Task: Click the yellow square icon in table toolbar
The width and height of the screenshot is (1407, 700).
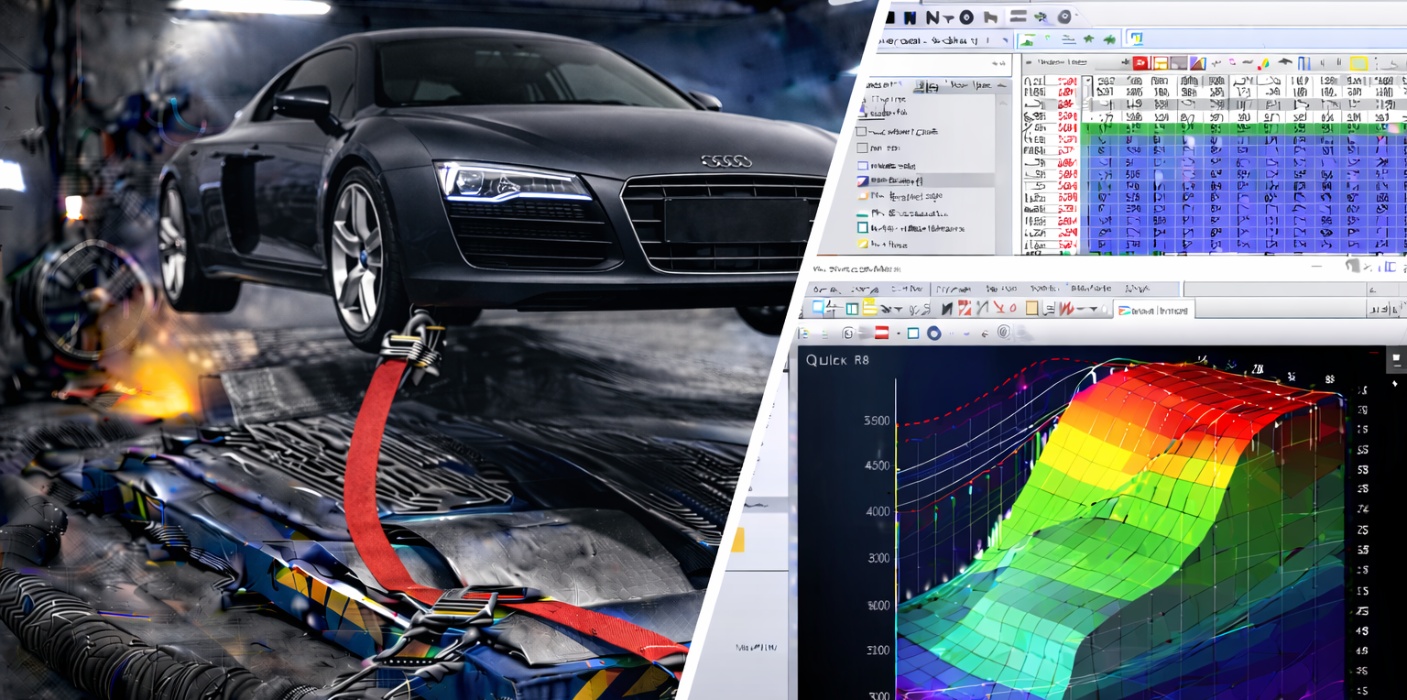Action: [1358, 63]
